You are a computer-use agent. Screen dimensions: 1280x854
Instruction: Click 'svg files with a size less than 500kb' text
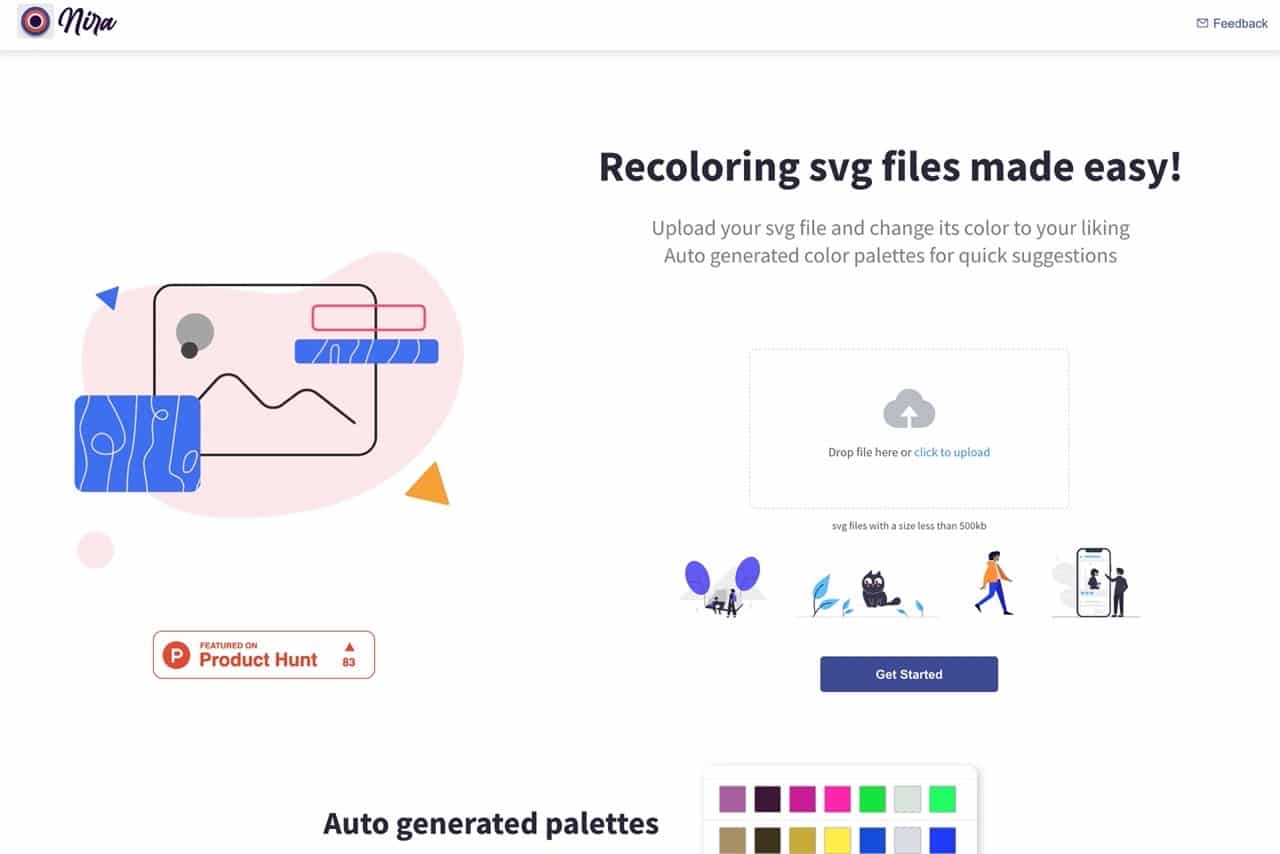[x=909, y=525]
